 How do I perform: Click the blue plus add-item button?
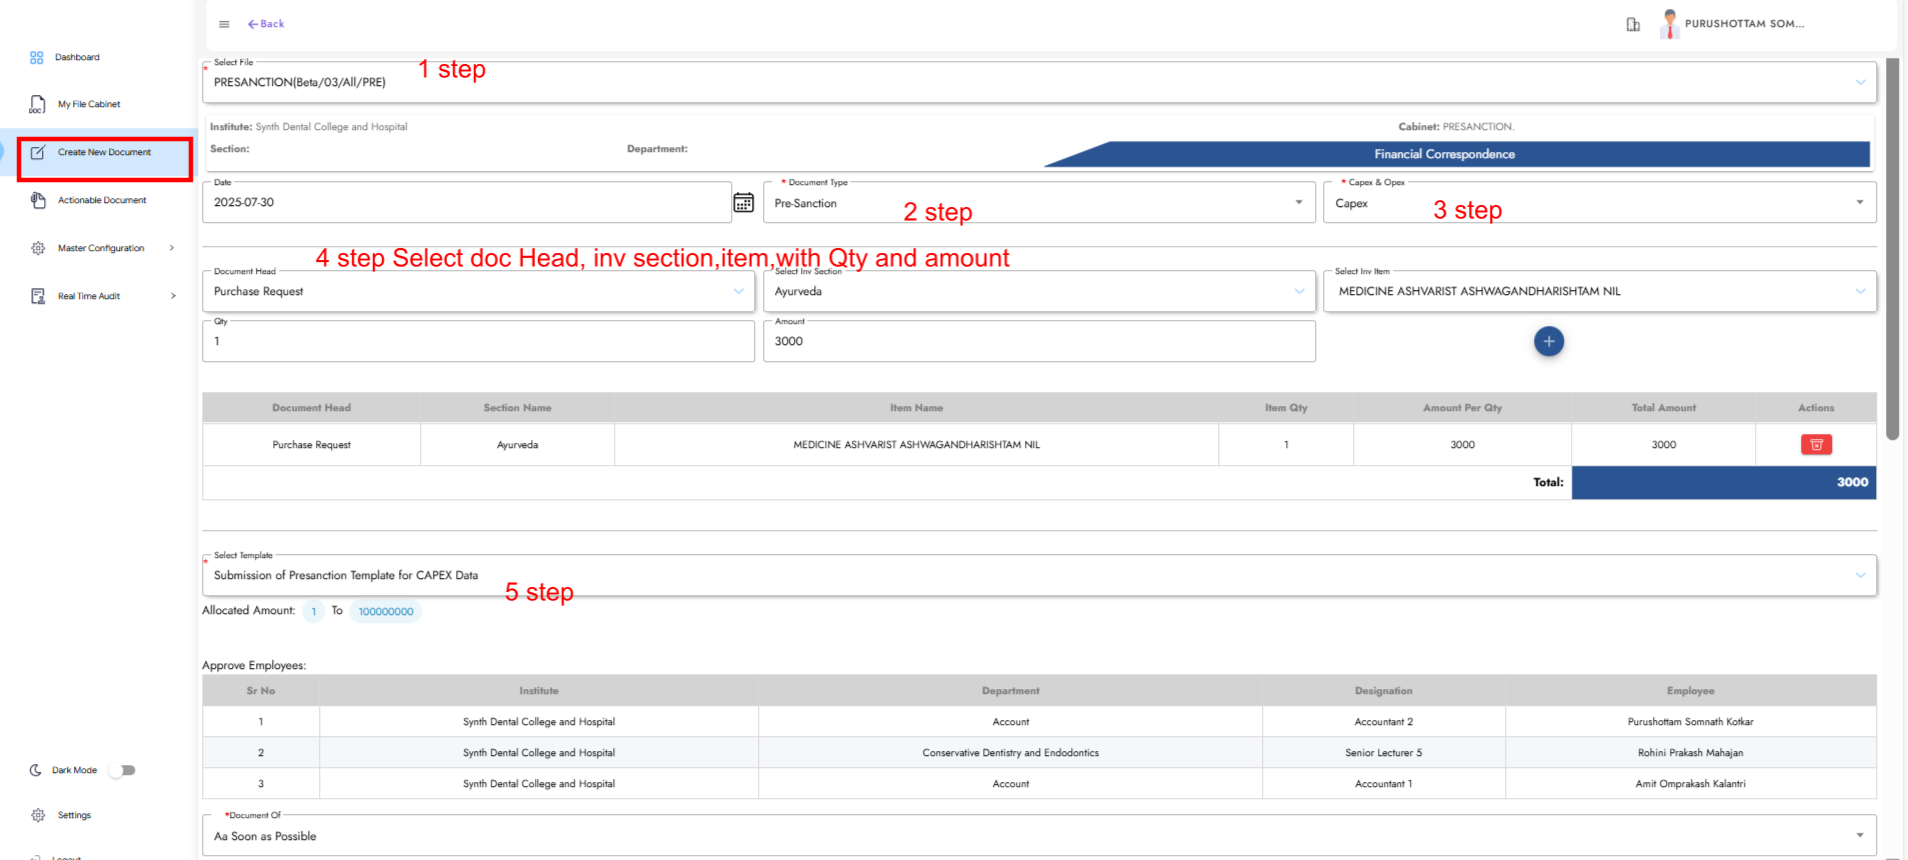(x=1548, y=342)
